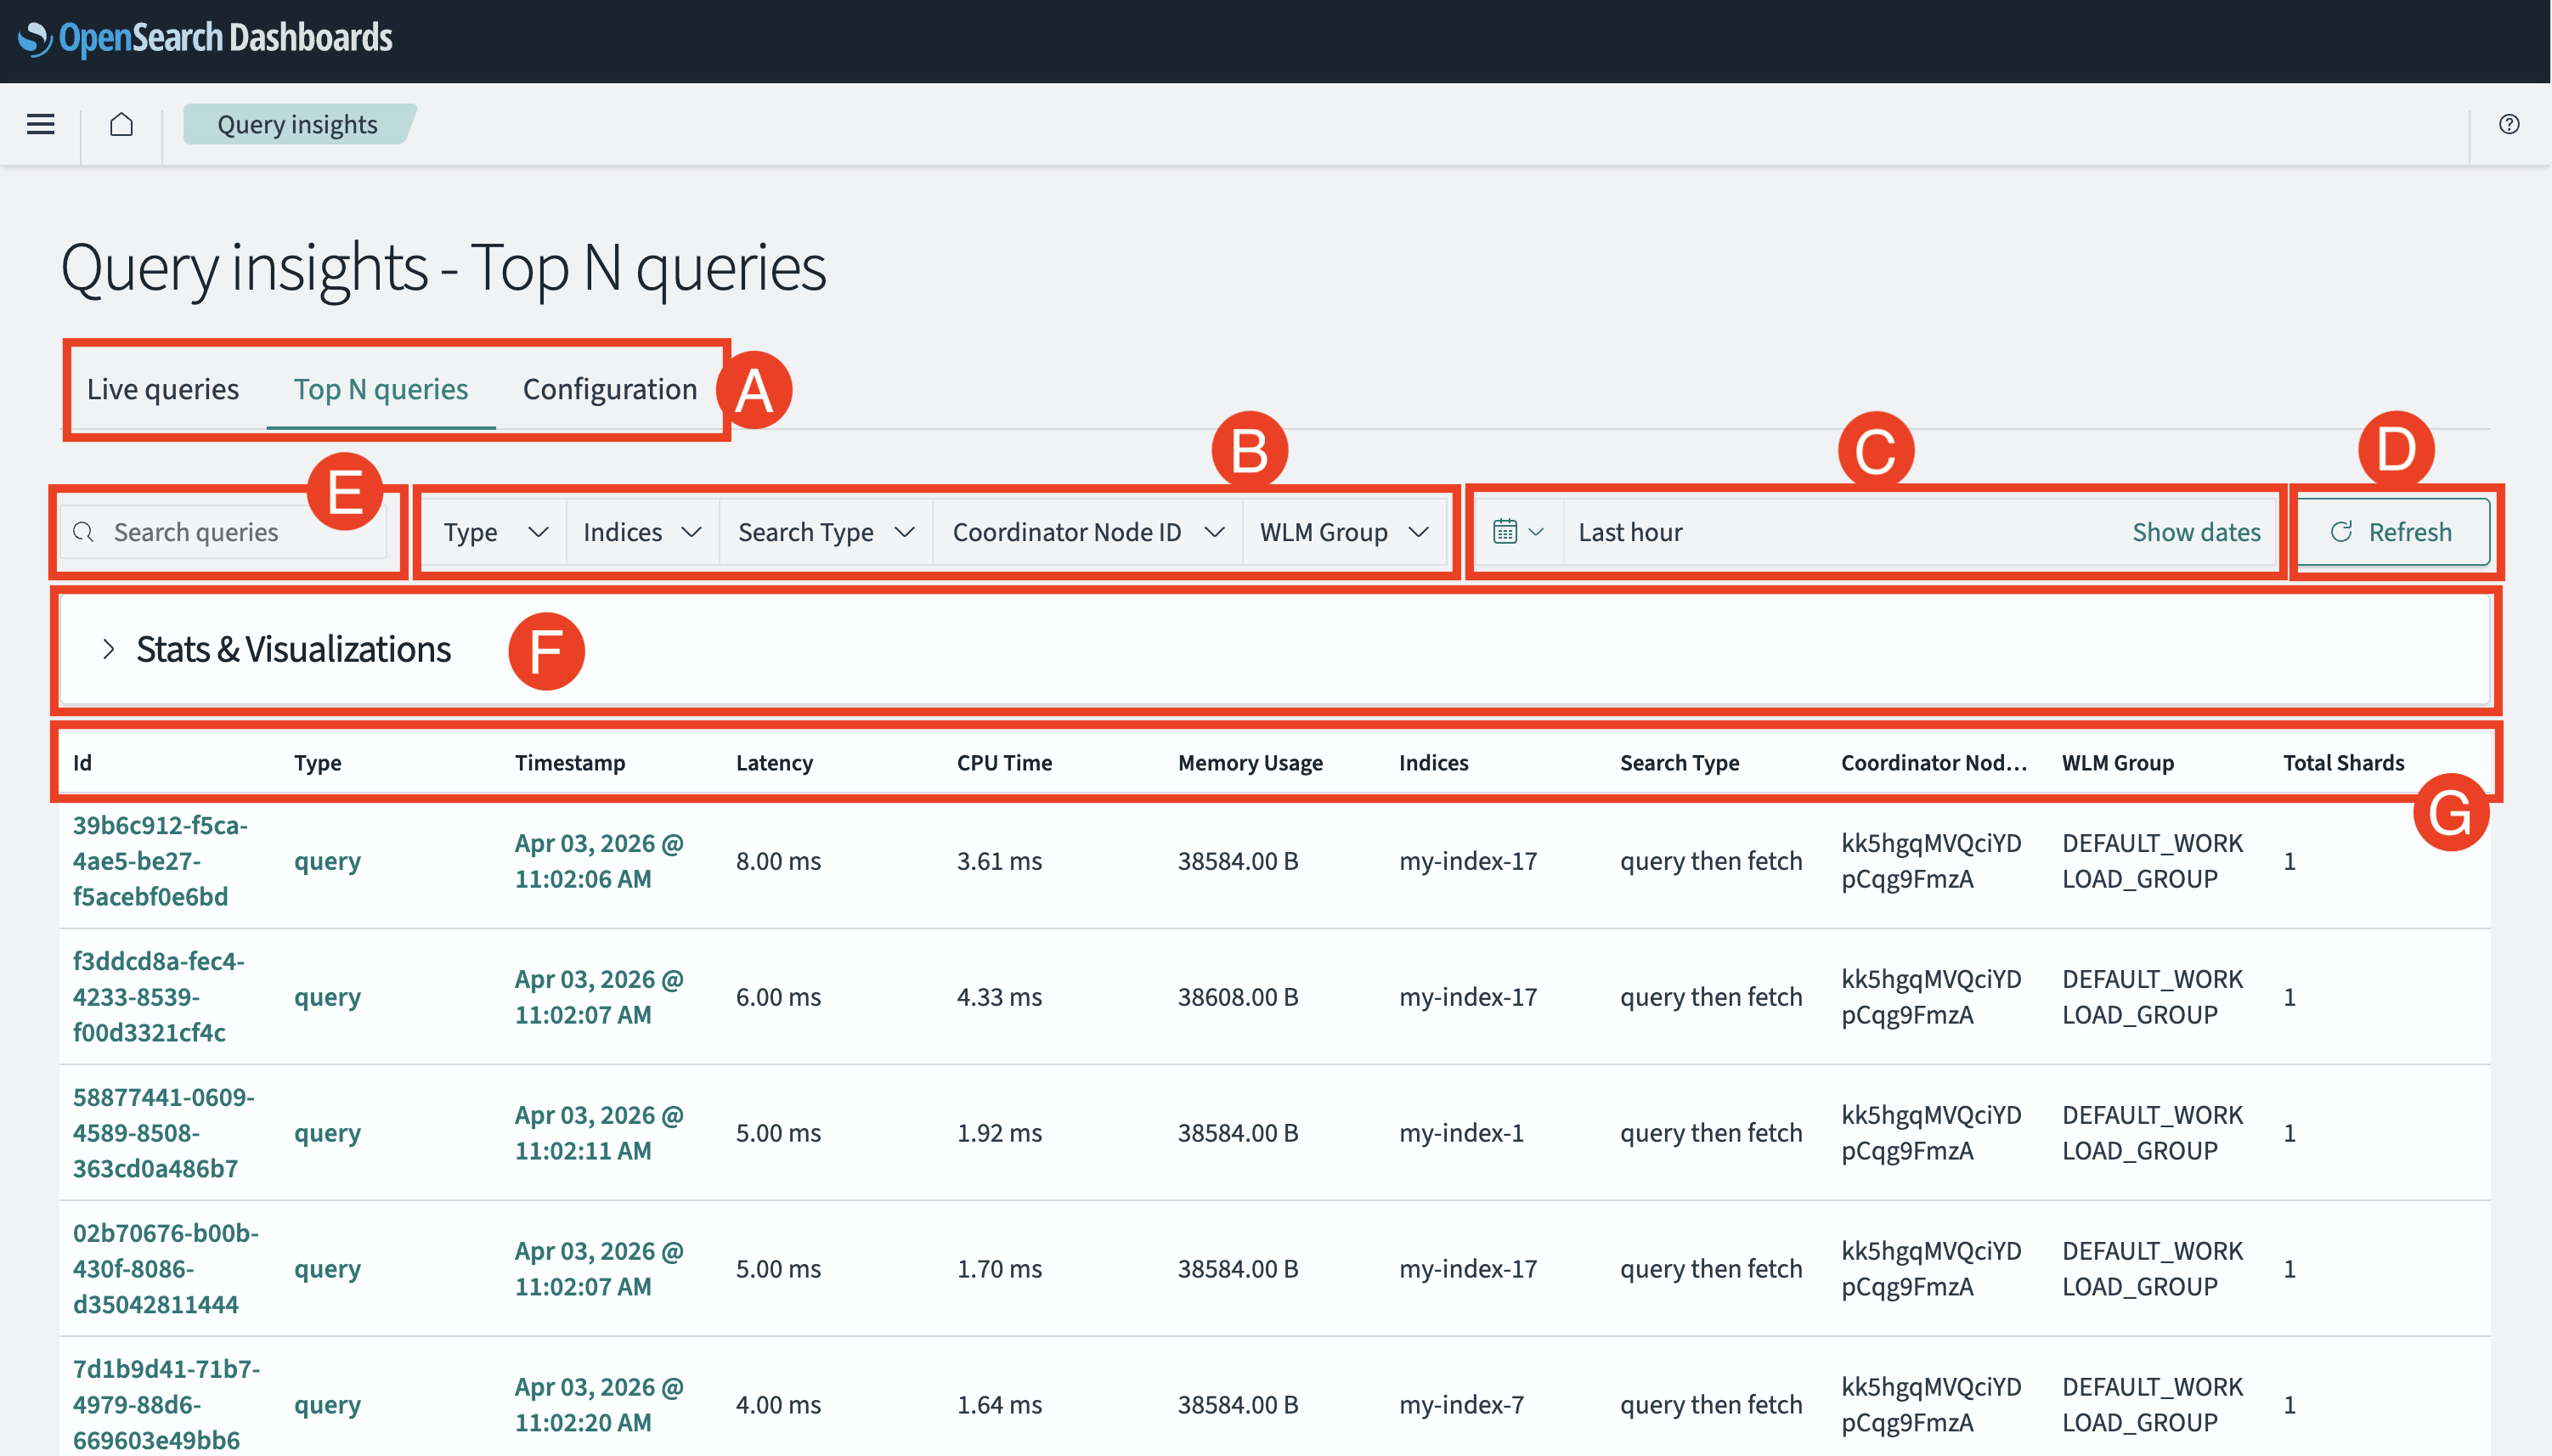
Task: Sort by the Search Type column header
Action: tap(1679, 763)
